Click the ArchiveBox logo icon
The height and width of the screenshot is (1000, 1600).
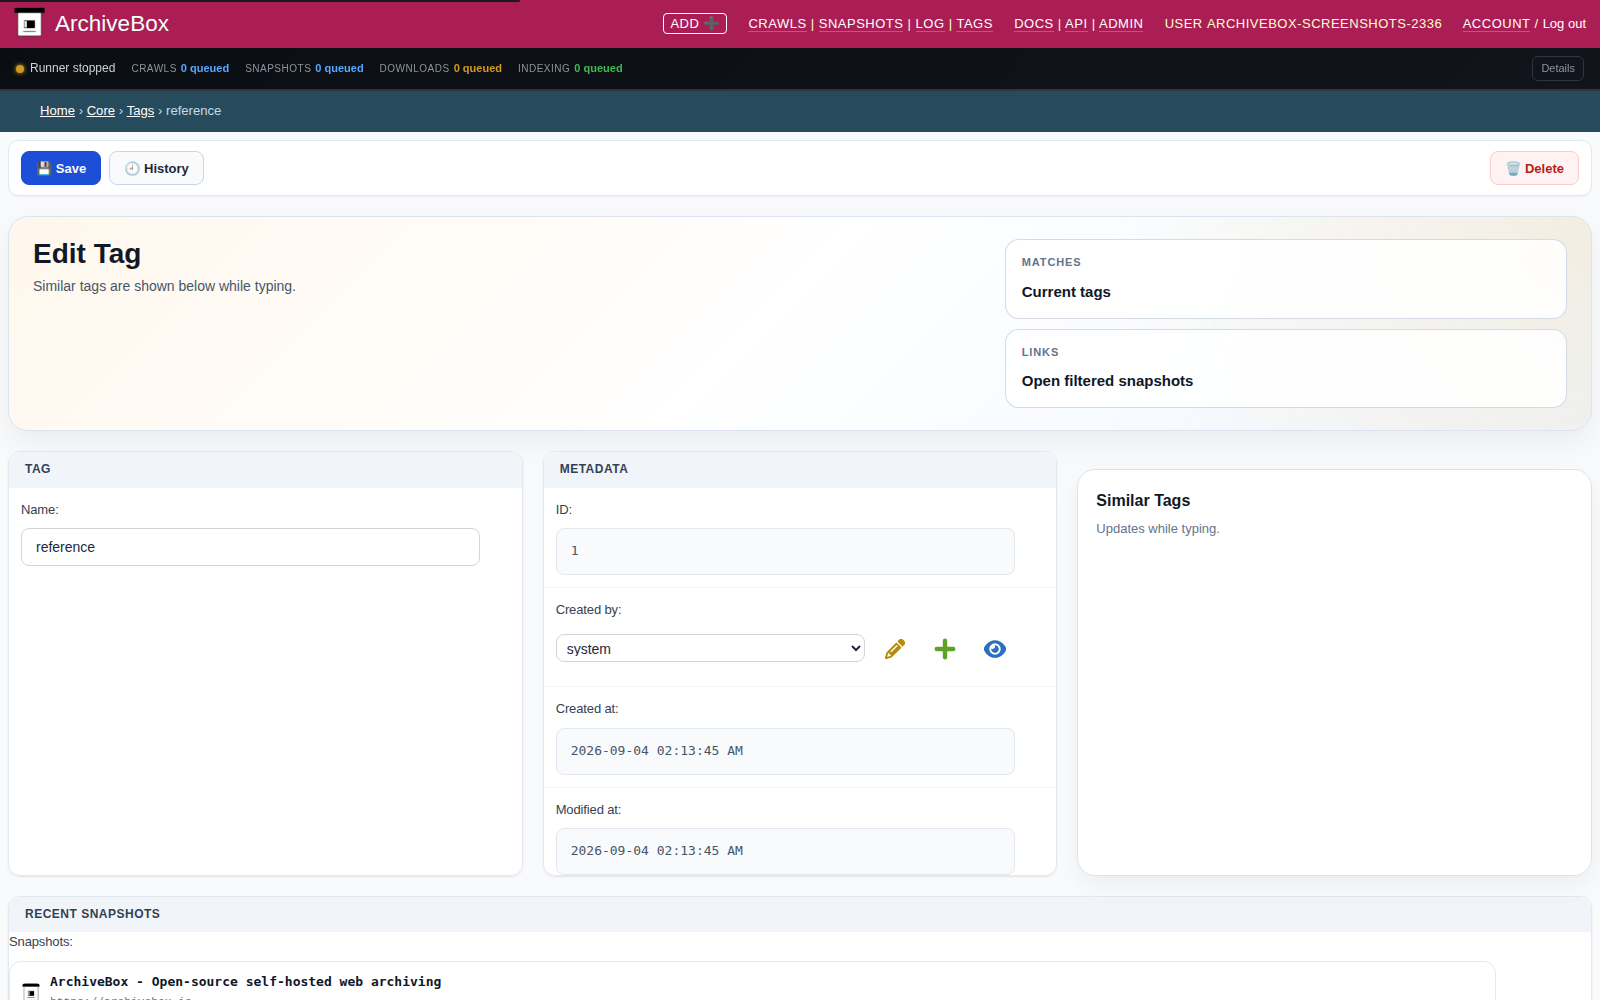point(29,23)
